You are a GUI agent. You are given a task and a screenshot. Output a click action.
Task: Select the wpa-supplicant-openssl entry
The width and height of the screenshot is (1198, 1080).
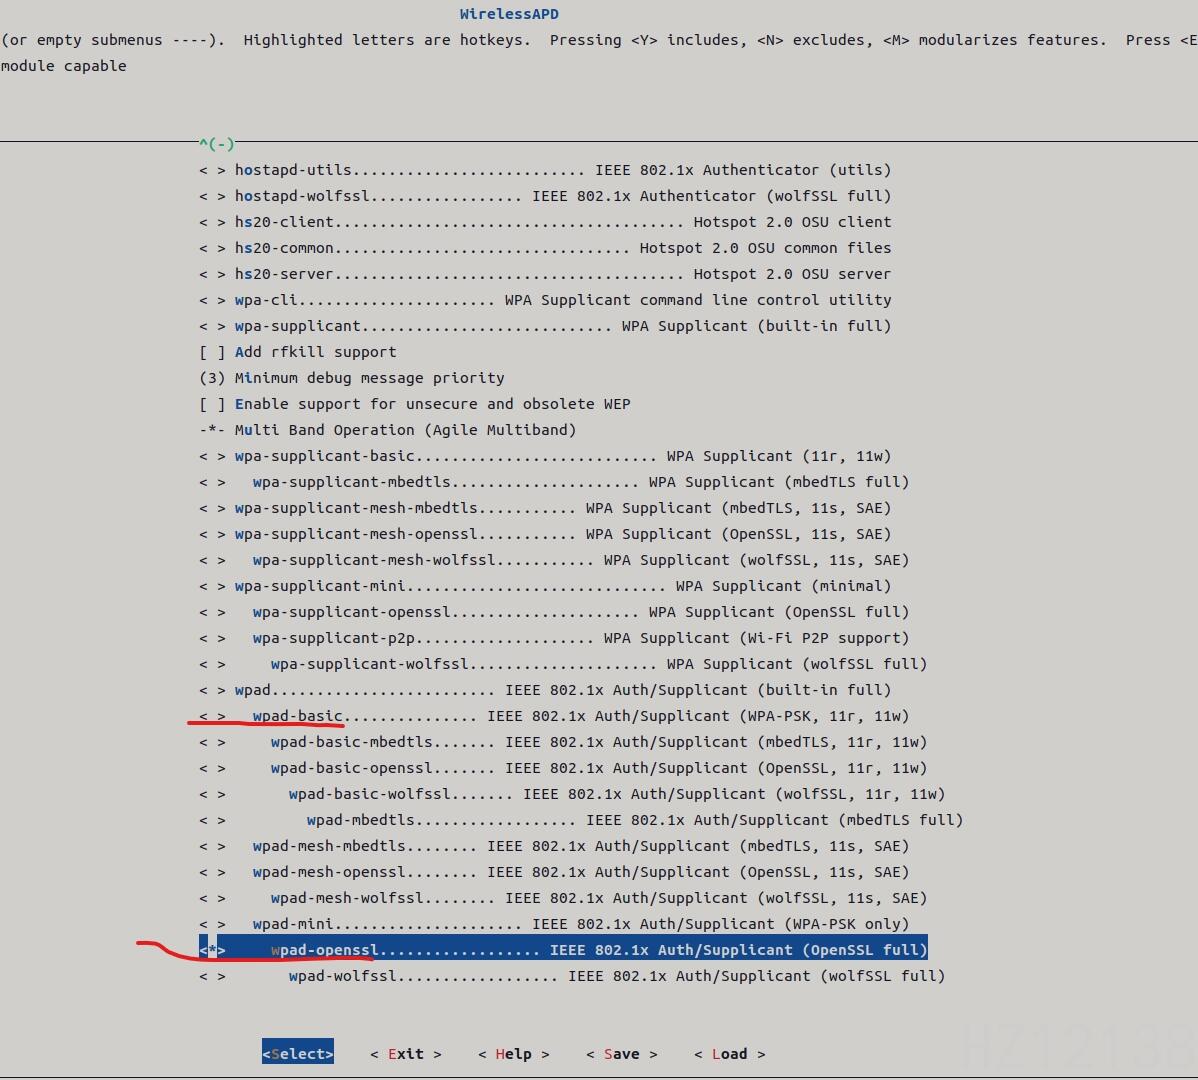point(554,611)
